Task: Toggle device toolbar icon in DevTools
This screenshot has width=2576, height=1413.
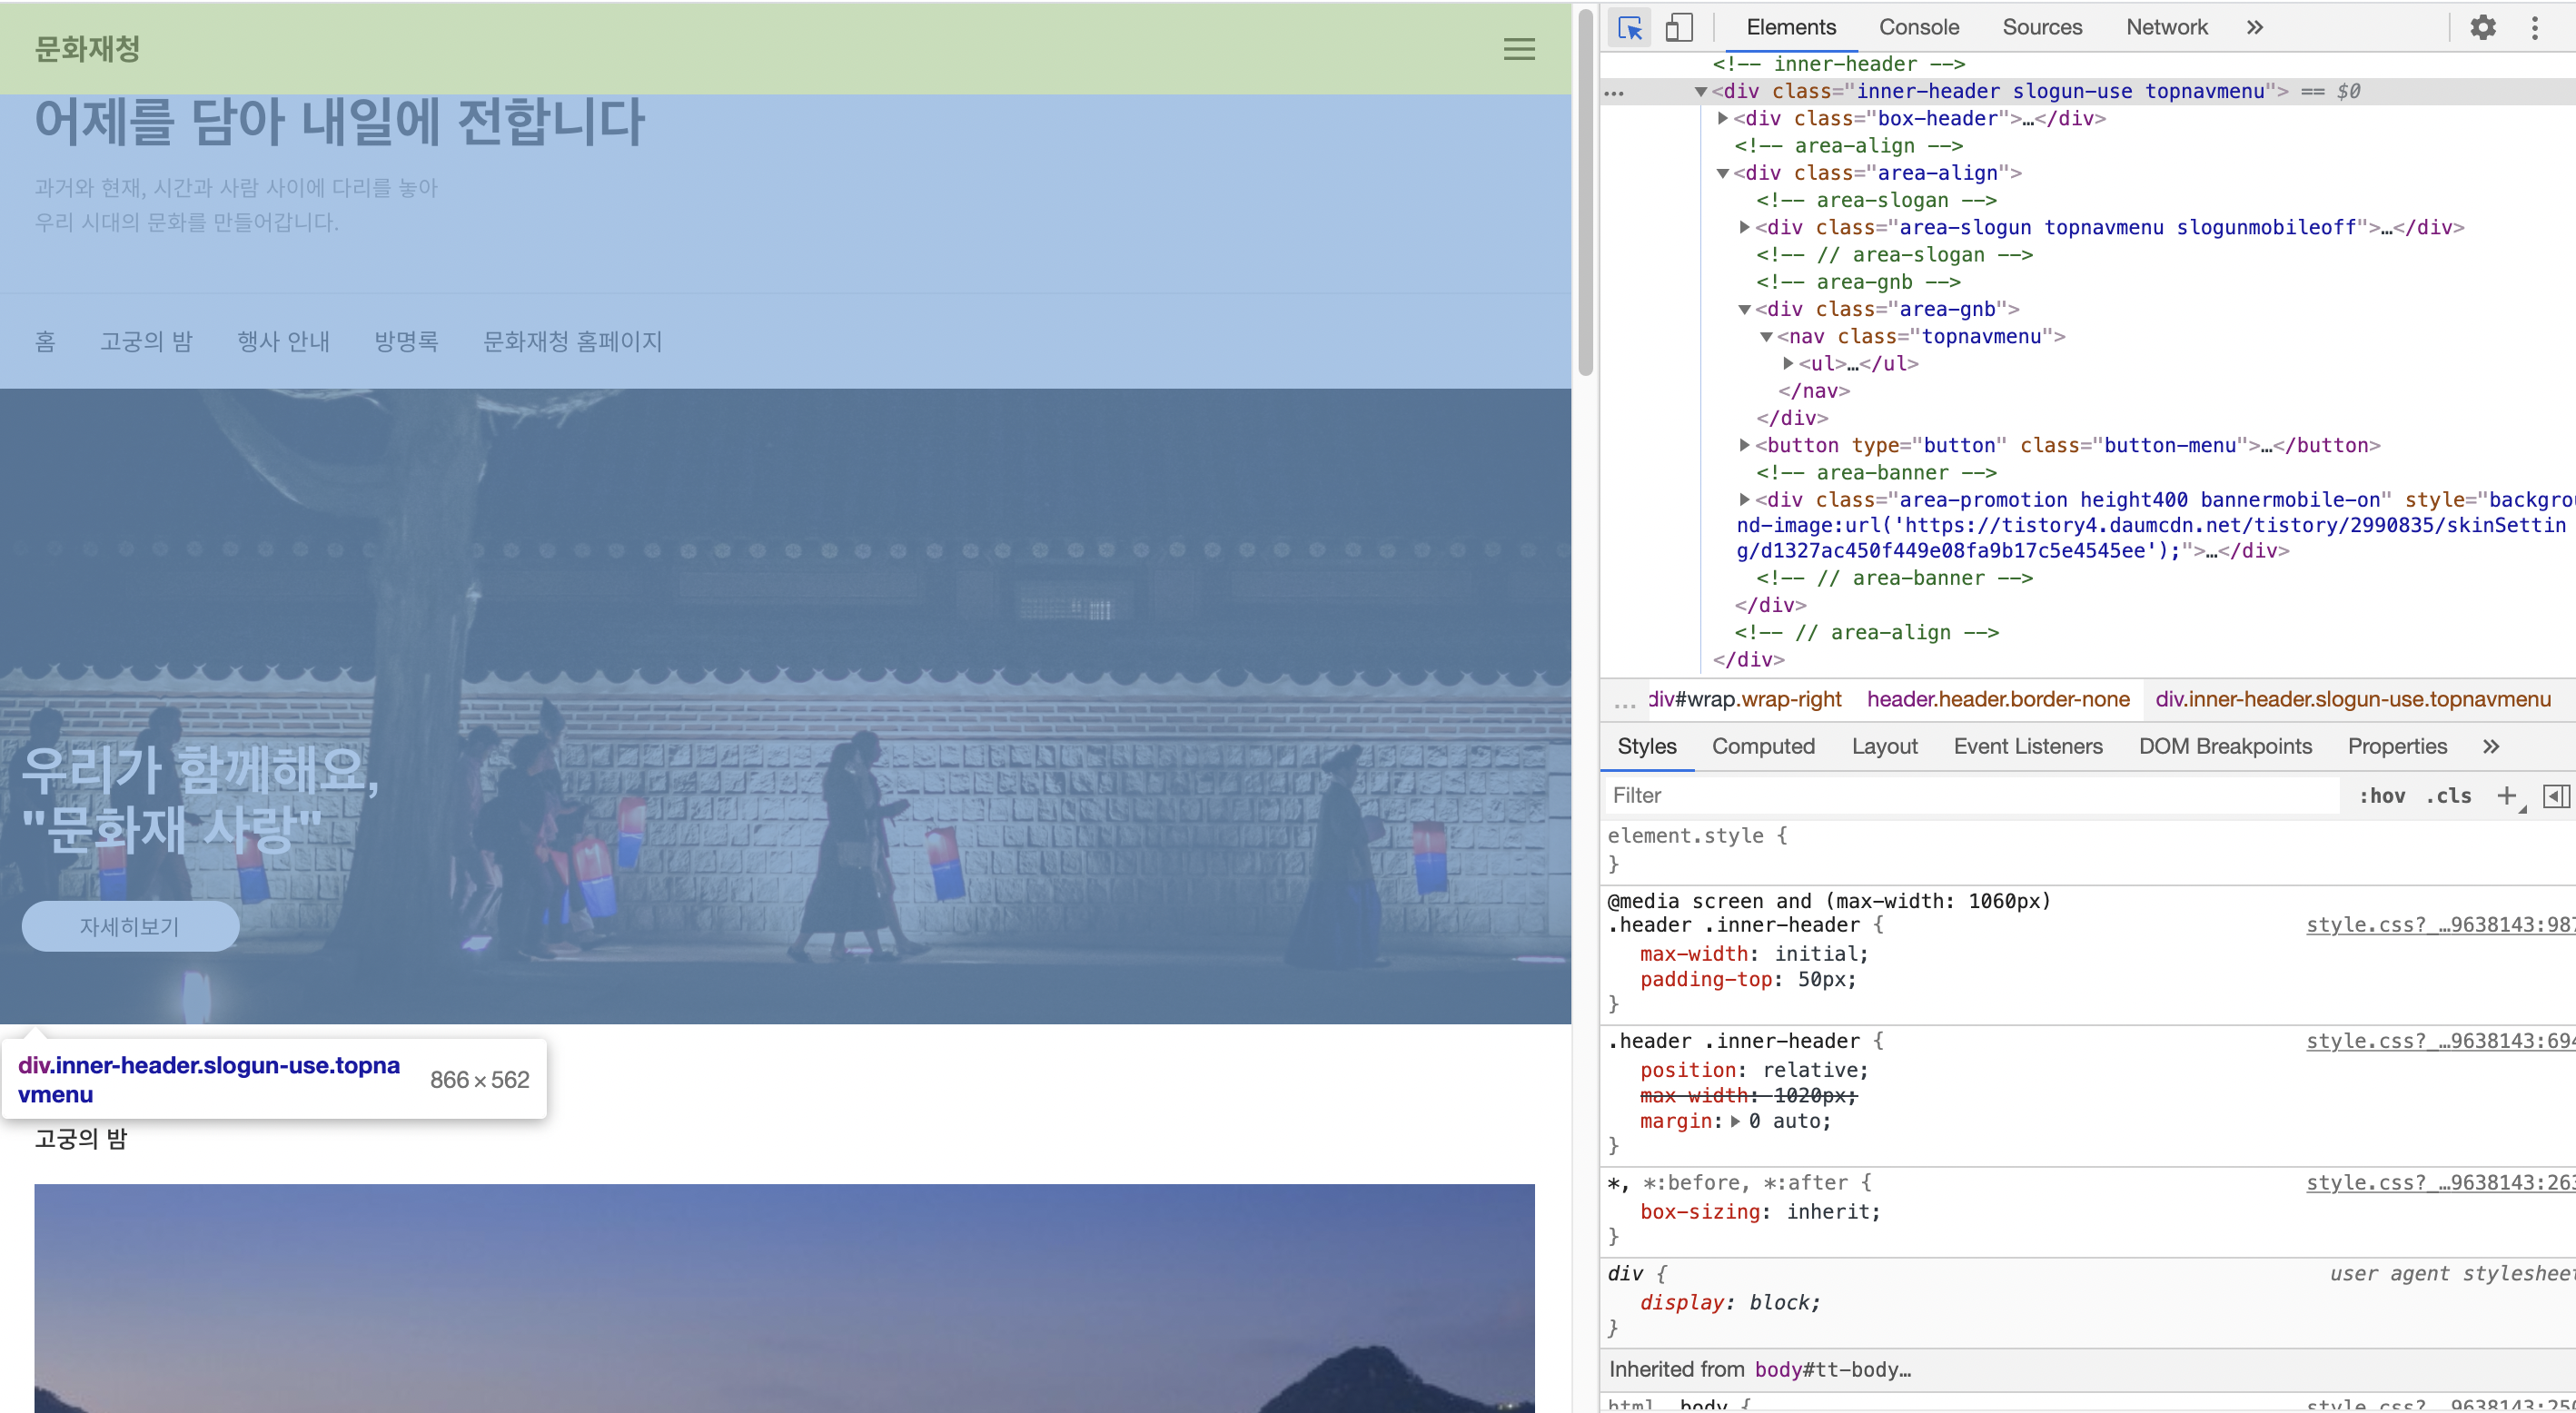Action: coord(1679,28)
